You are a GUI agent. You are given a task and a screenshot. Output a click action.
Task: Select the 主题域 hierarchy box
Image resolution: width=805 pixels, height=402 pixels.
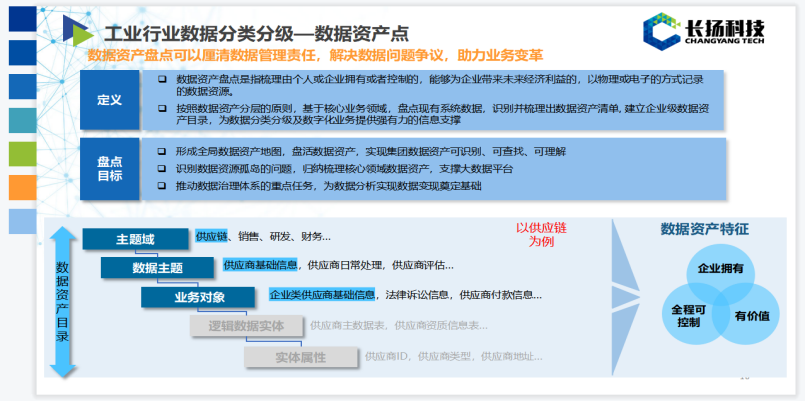(x=136, y=239)
